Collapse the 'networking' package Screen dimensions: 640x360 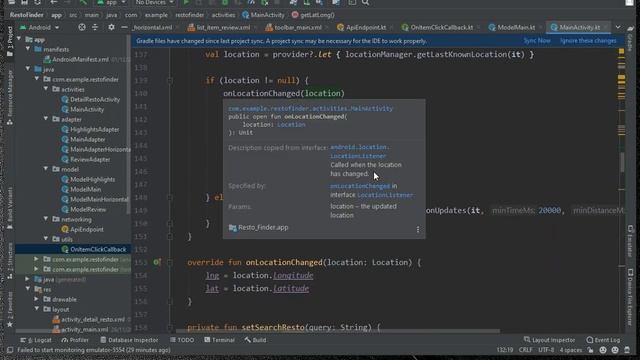coord(46,219)
